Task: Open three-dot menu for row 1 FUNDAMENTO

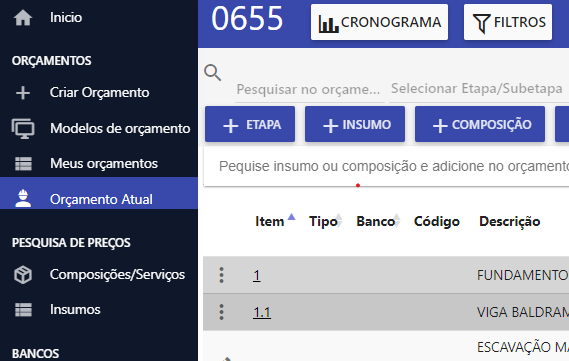Action: [x=221, y=275]
